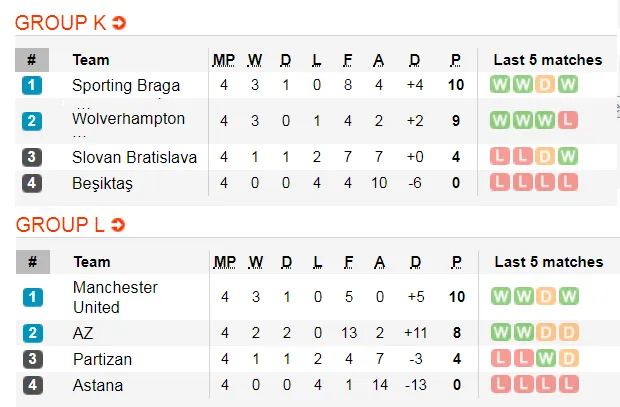The image size is (620, 407).
Task: Click the rank 1 badge for Manchester United
Action: tap(32, 297)
